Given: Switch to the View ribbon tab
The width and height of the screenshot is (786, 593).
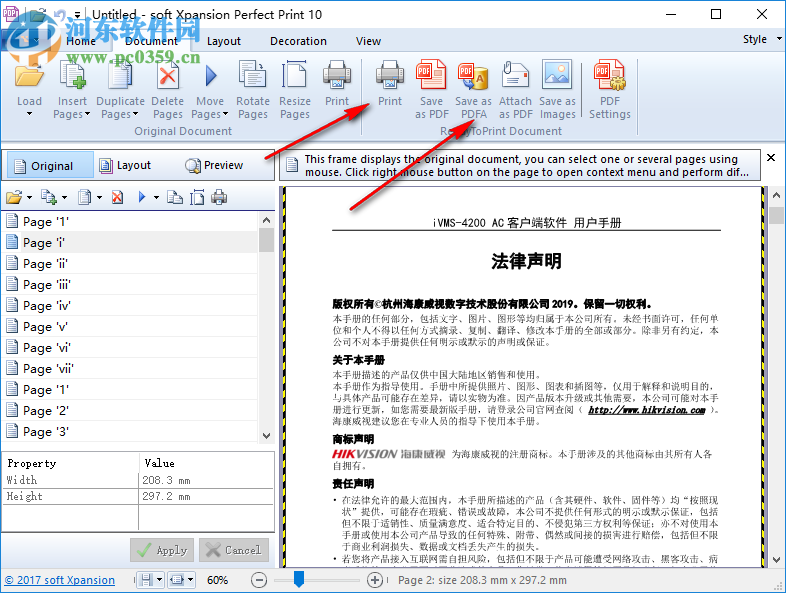Looking at the screenshot, I should [x=368, y=41].
